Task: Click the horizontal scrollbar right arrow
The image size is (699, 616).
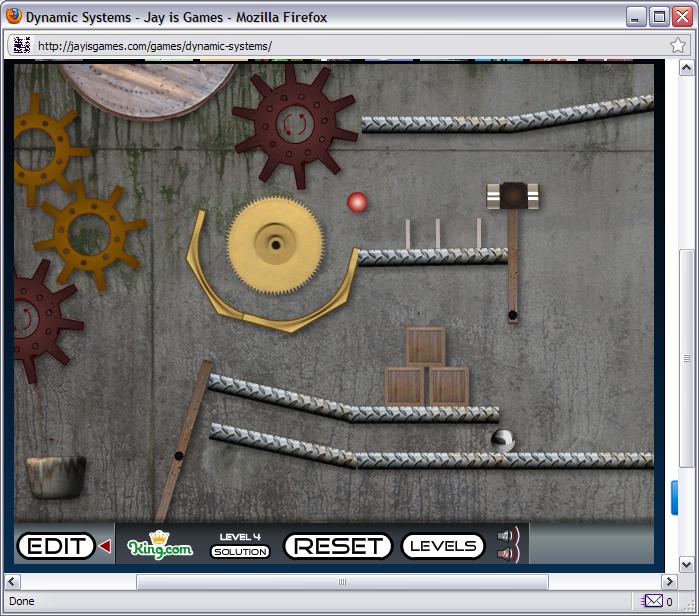Action: (x=669, y=581)
